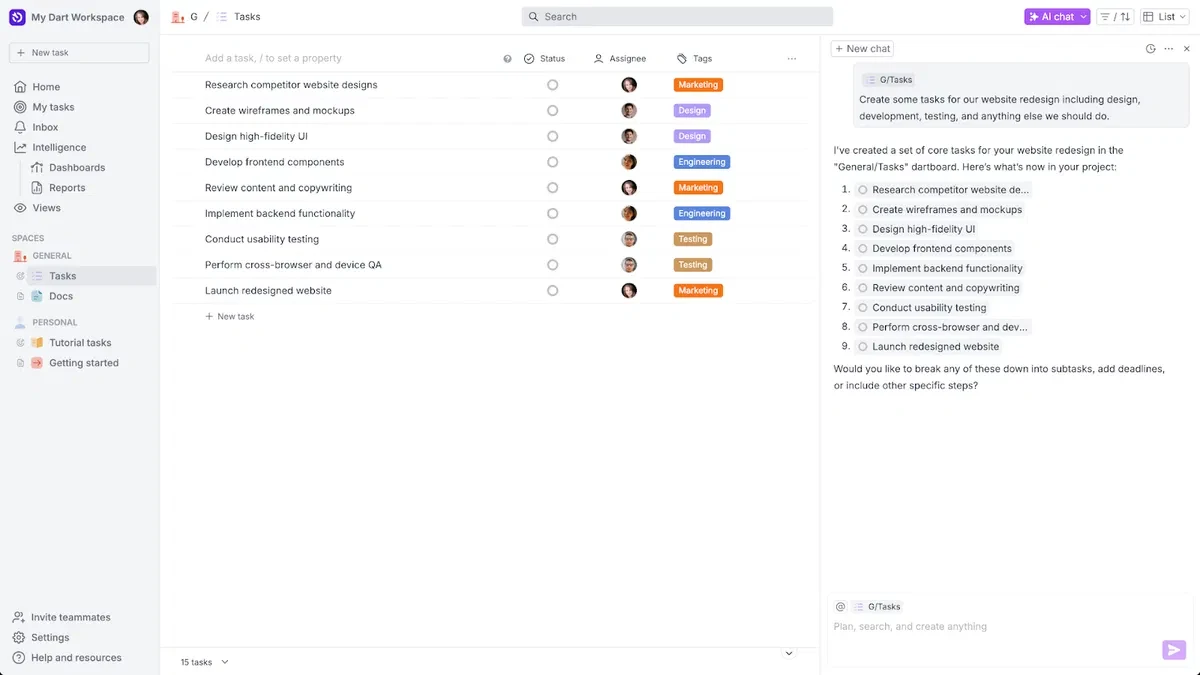The image size is (1200, 675).
Task: Toggle status circle for 'Conduct usability testing'
Action: coord(552,239)
